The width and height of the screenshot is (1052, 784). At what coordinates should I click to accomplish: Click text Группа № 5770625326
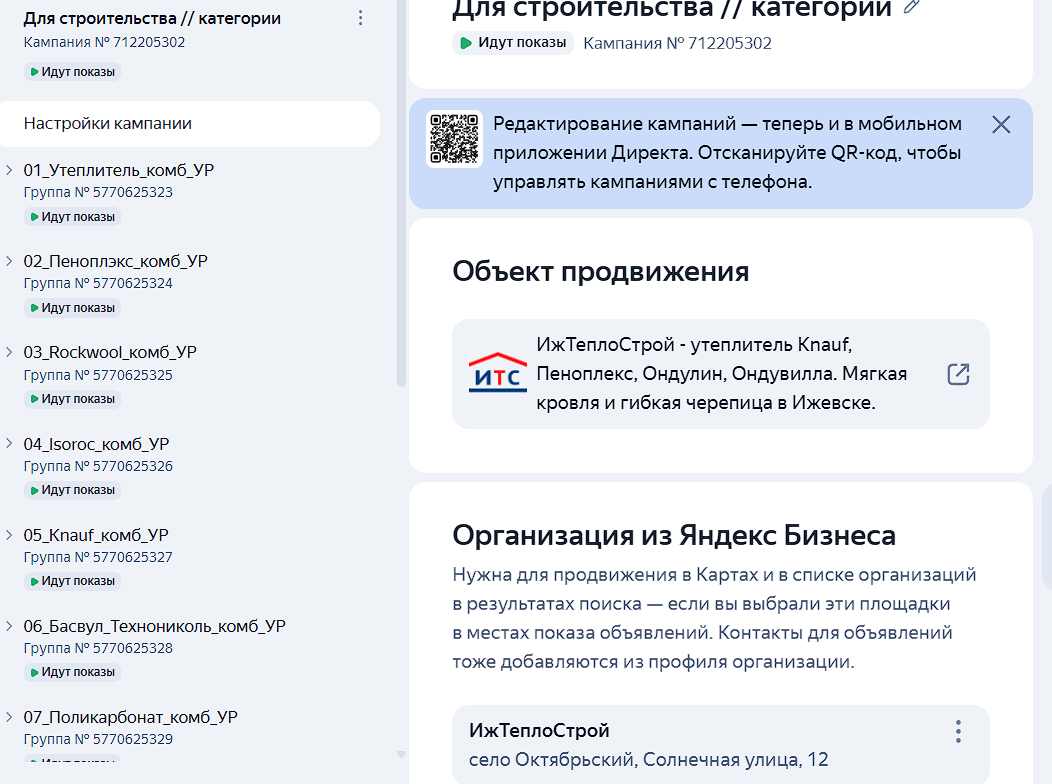tap(98, 466)
